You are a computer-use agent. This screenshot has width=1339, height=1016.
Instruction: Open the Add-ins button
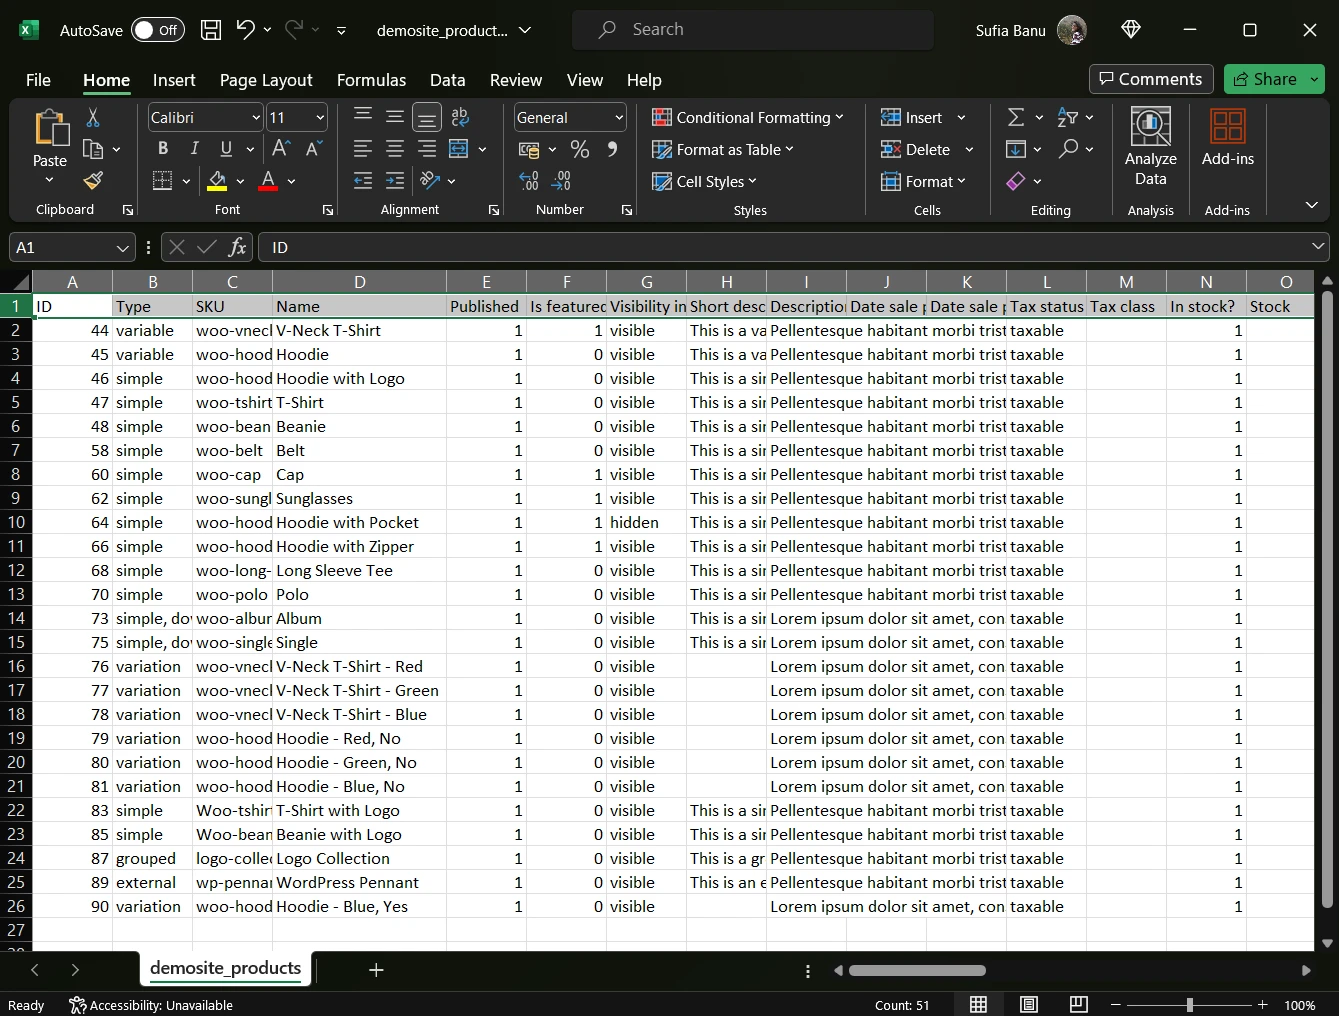click(1227, 138)
